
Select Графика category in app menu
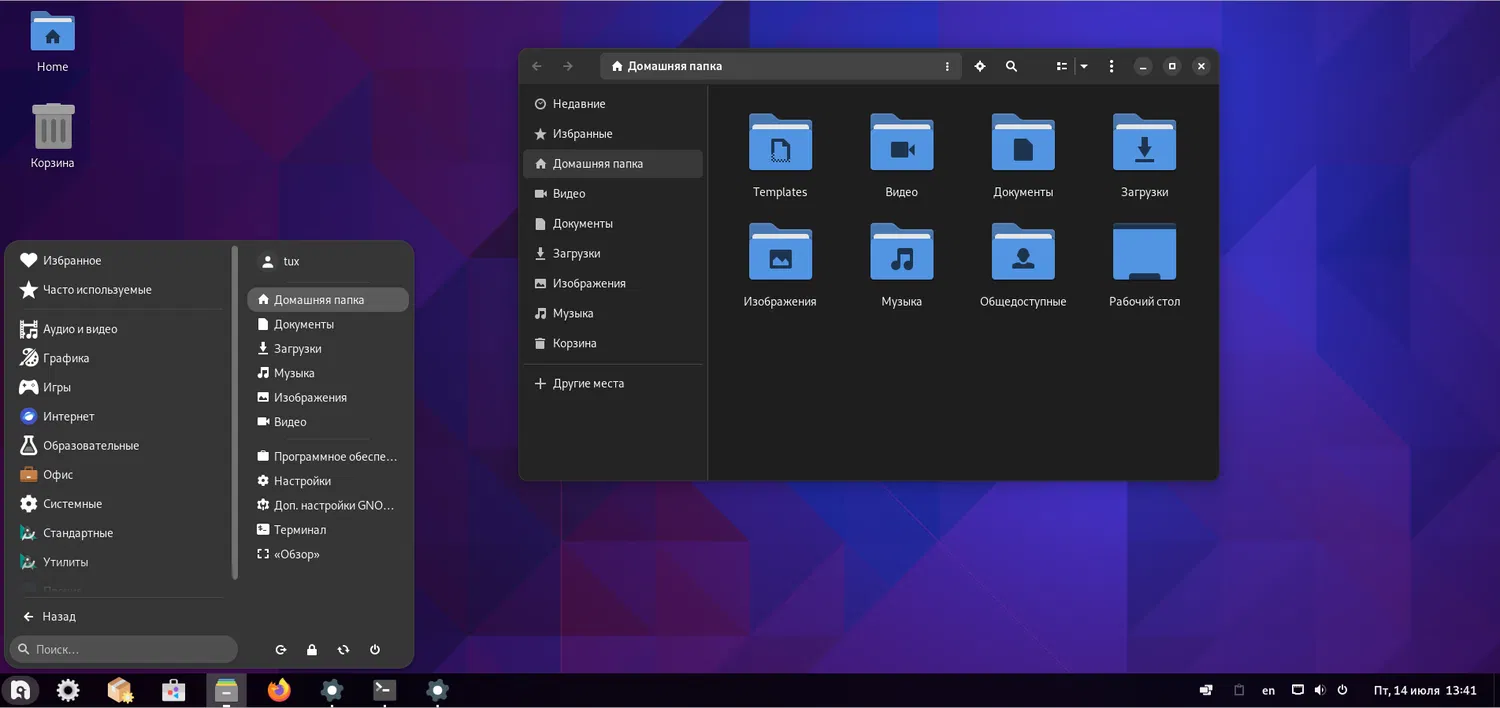pos(66,358)
